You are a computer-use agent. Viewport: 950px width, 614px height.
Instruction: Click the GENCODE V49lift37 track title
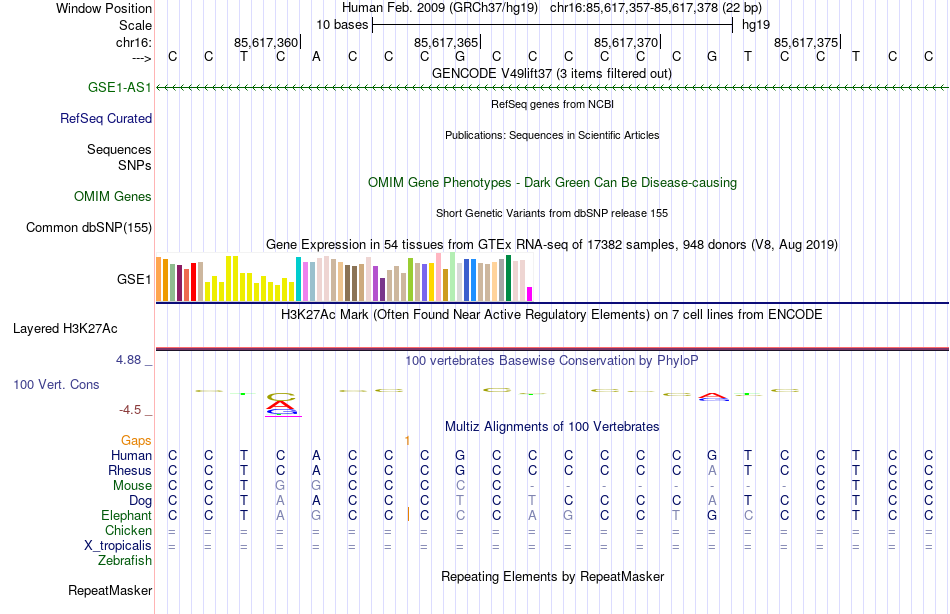(552, 73)
